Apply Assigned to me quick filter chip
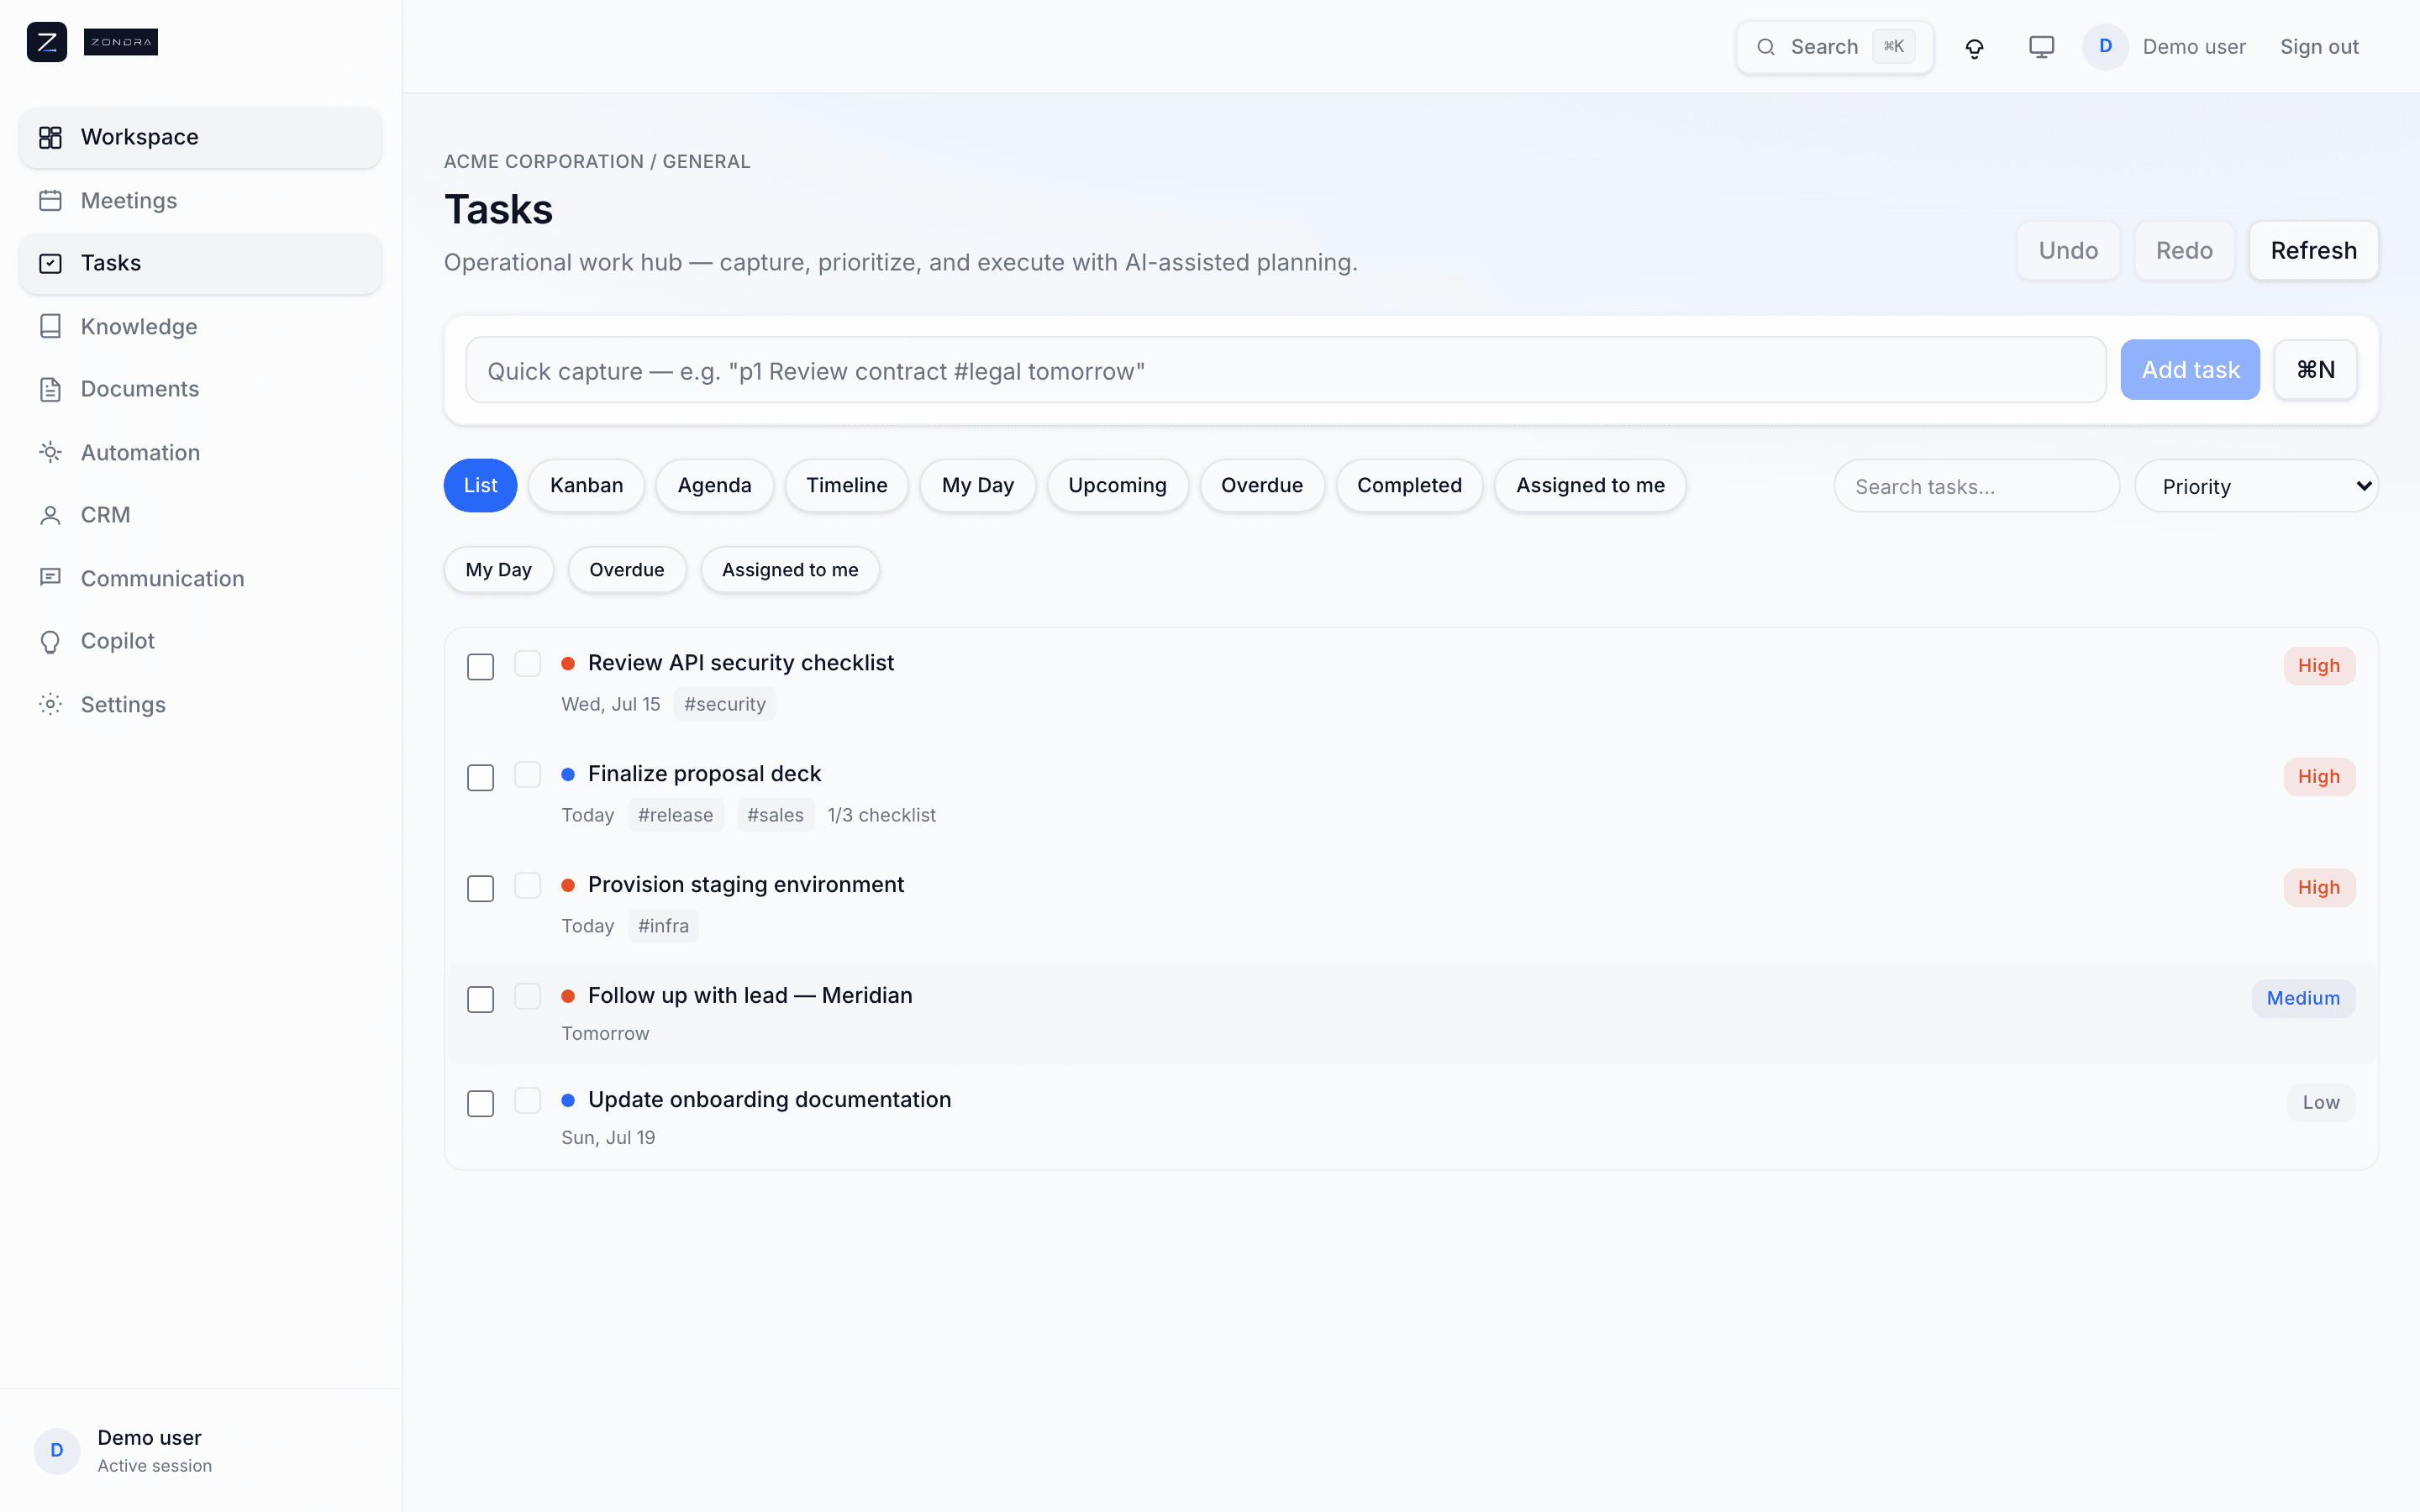The image size is (2420, 1512). point(790,570)
